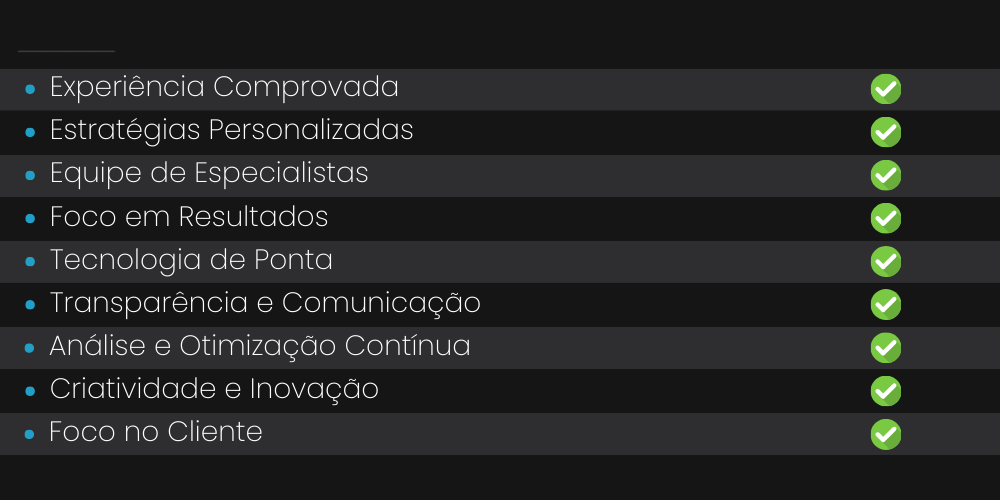Click the Foco em Resultados label
The height and width of the screenshot is (500, 1000).
189,217
